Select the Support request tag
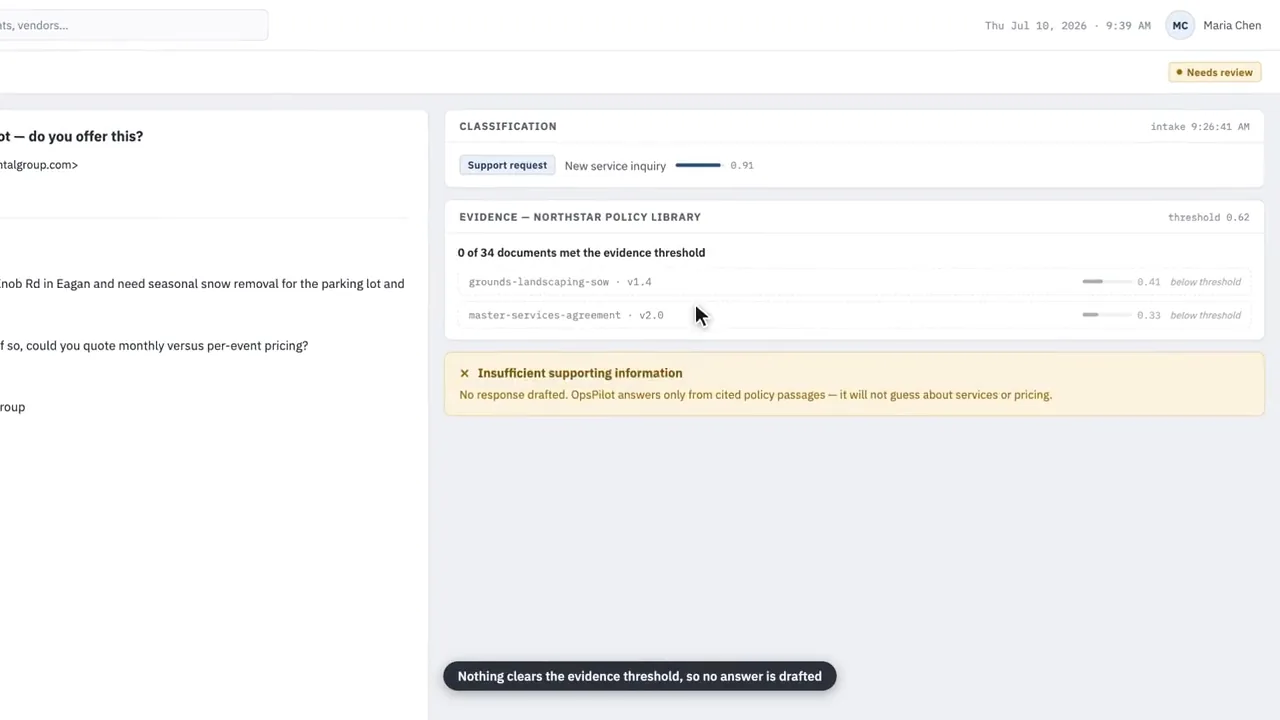1280x720 pixels. 507,165
